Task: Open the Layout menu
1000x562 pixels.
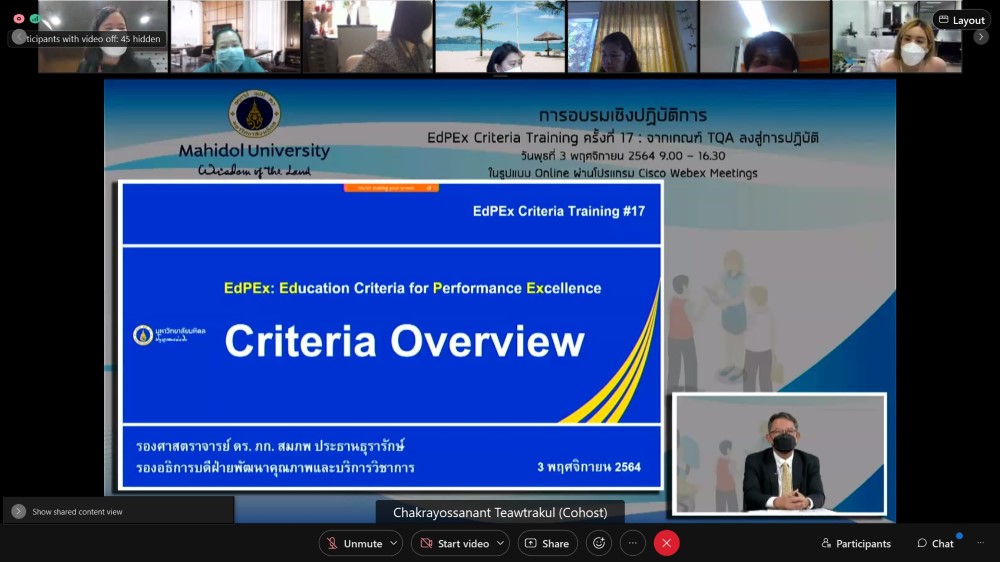Action: 961,20
